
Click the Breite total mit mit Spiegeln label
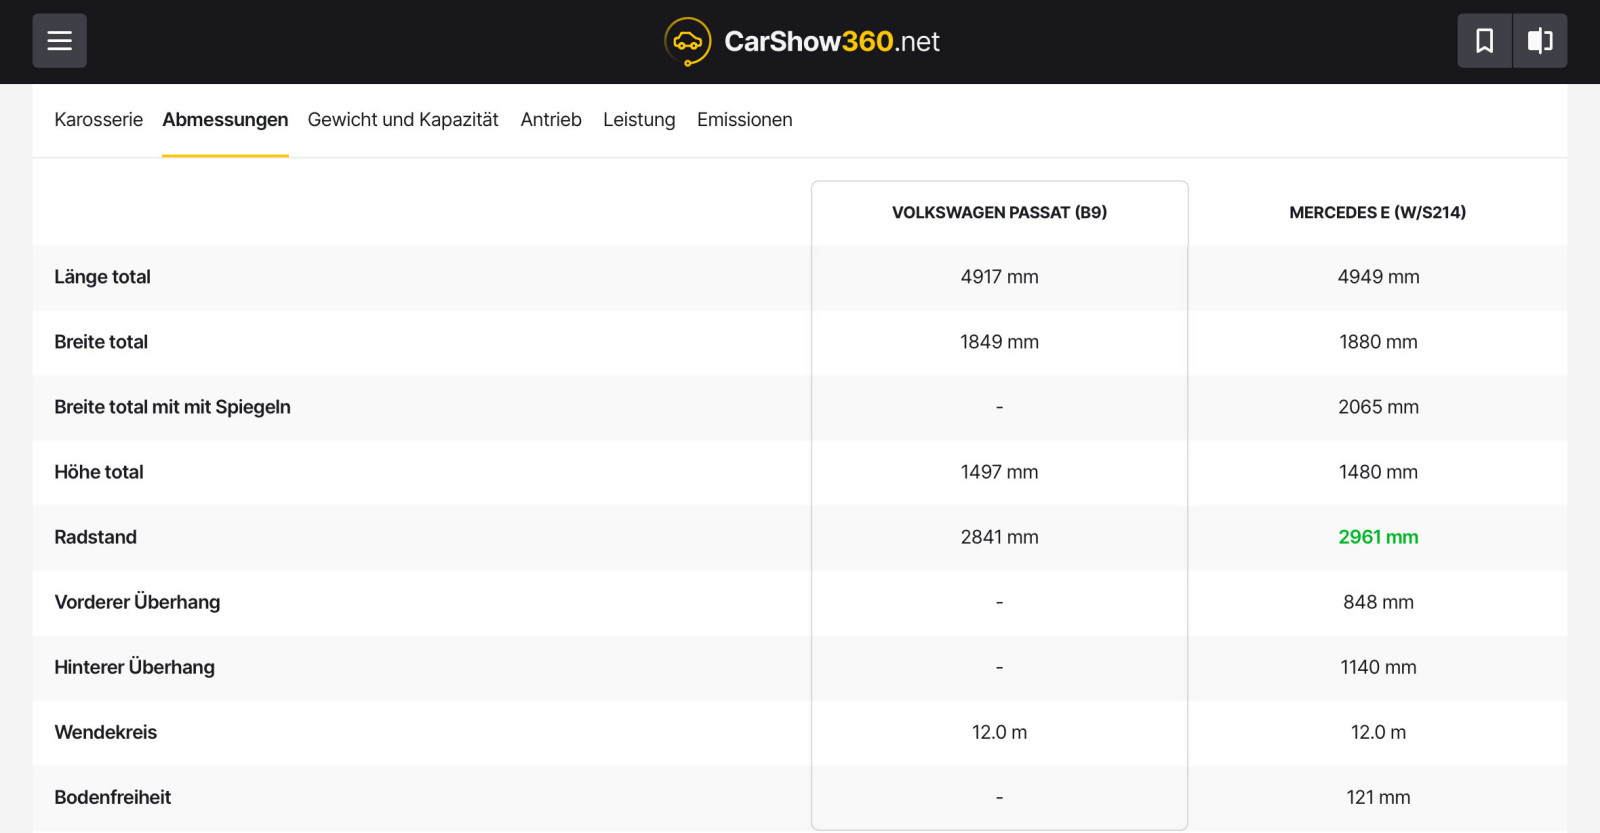coord(172,407)
